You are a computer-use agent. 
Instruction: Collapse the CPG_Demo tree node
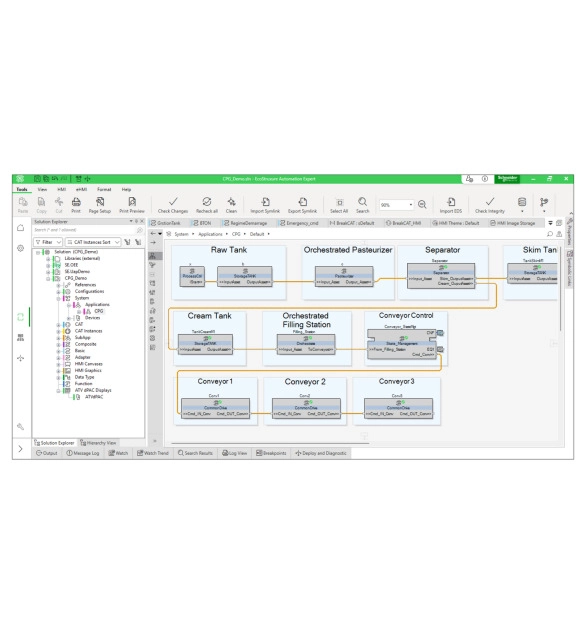point(48,278)
